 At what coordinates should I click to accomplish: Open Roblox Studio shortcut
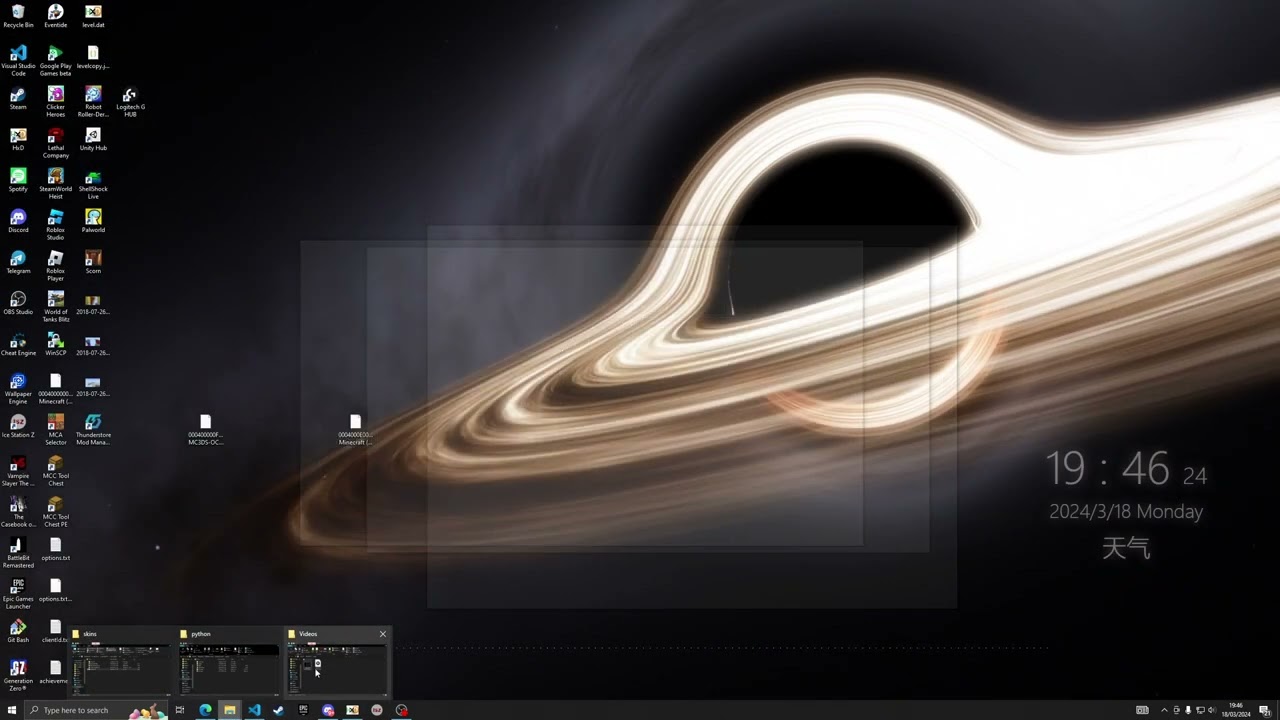[55, 224]
